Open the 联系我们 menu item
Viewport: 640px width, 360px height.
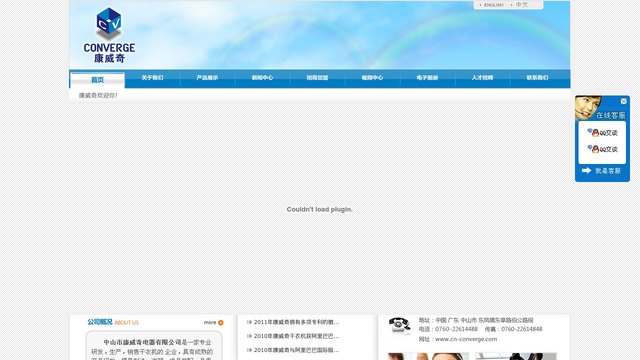point(538,78)
